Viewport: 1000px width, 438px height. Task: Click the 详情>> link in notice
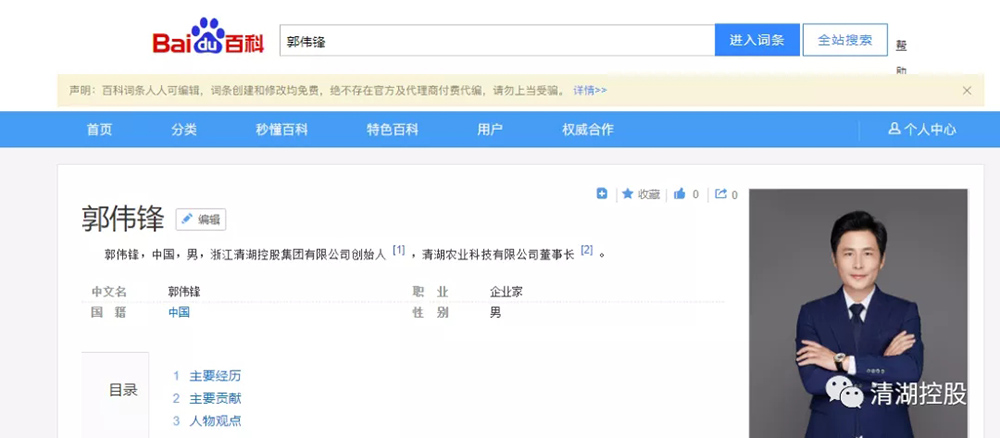coord(589,90)
